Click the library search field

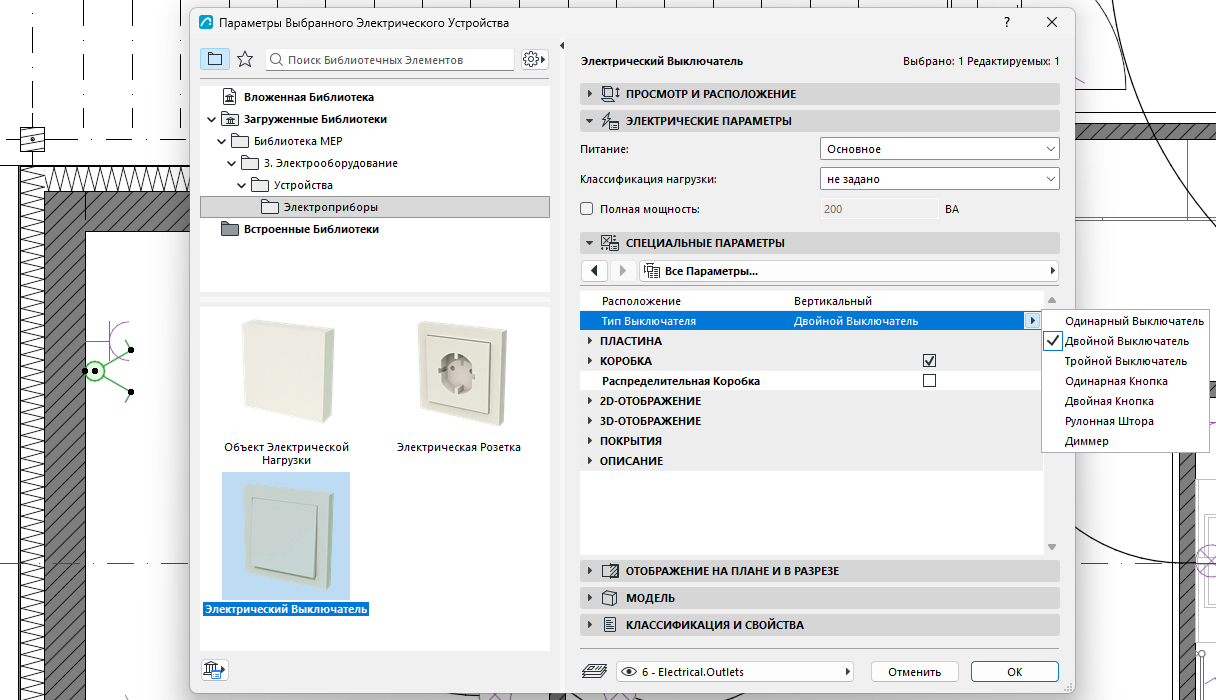coord(391,60)
